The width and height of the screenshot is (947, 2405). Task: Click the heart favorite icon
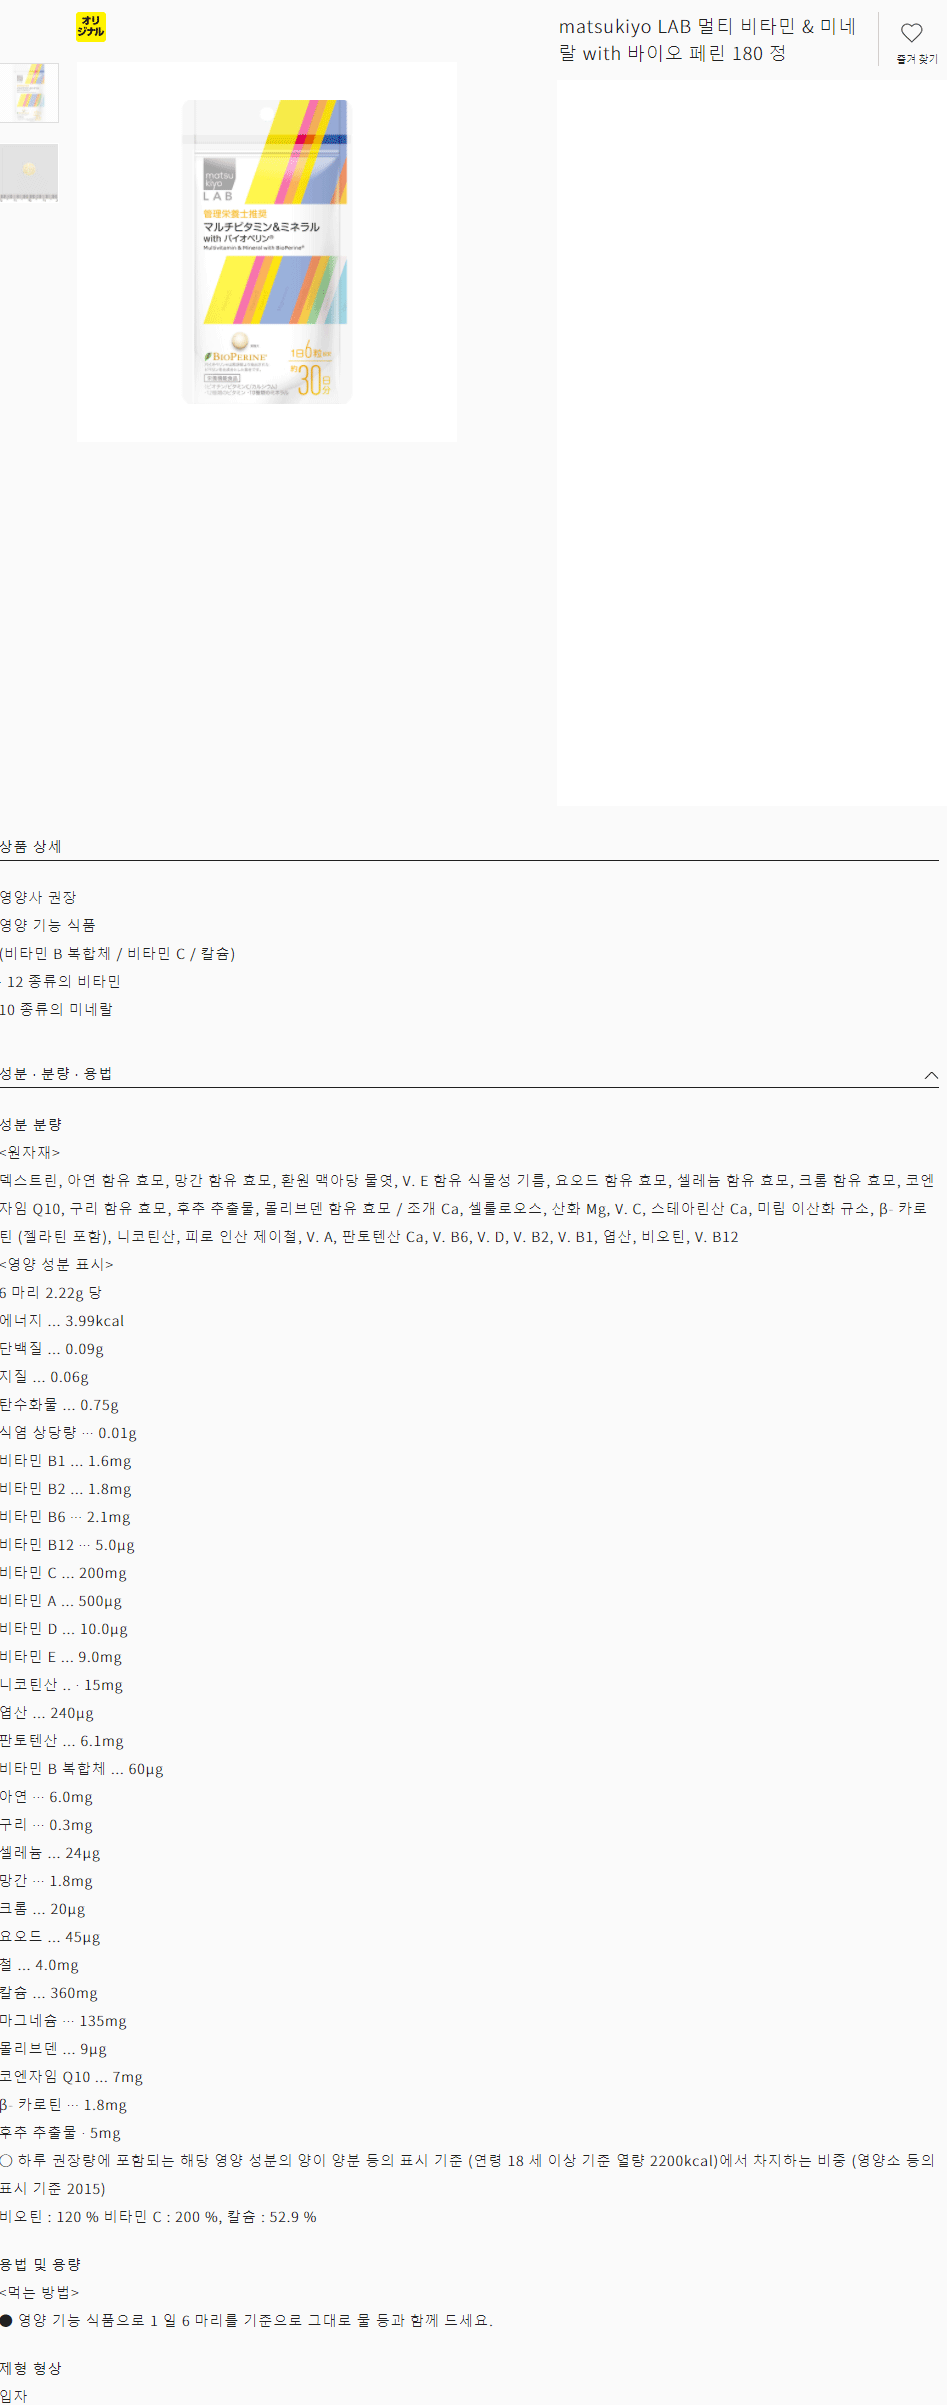coord(911,33)
